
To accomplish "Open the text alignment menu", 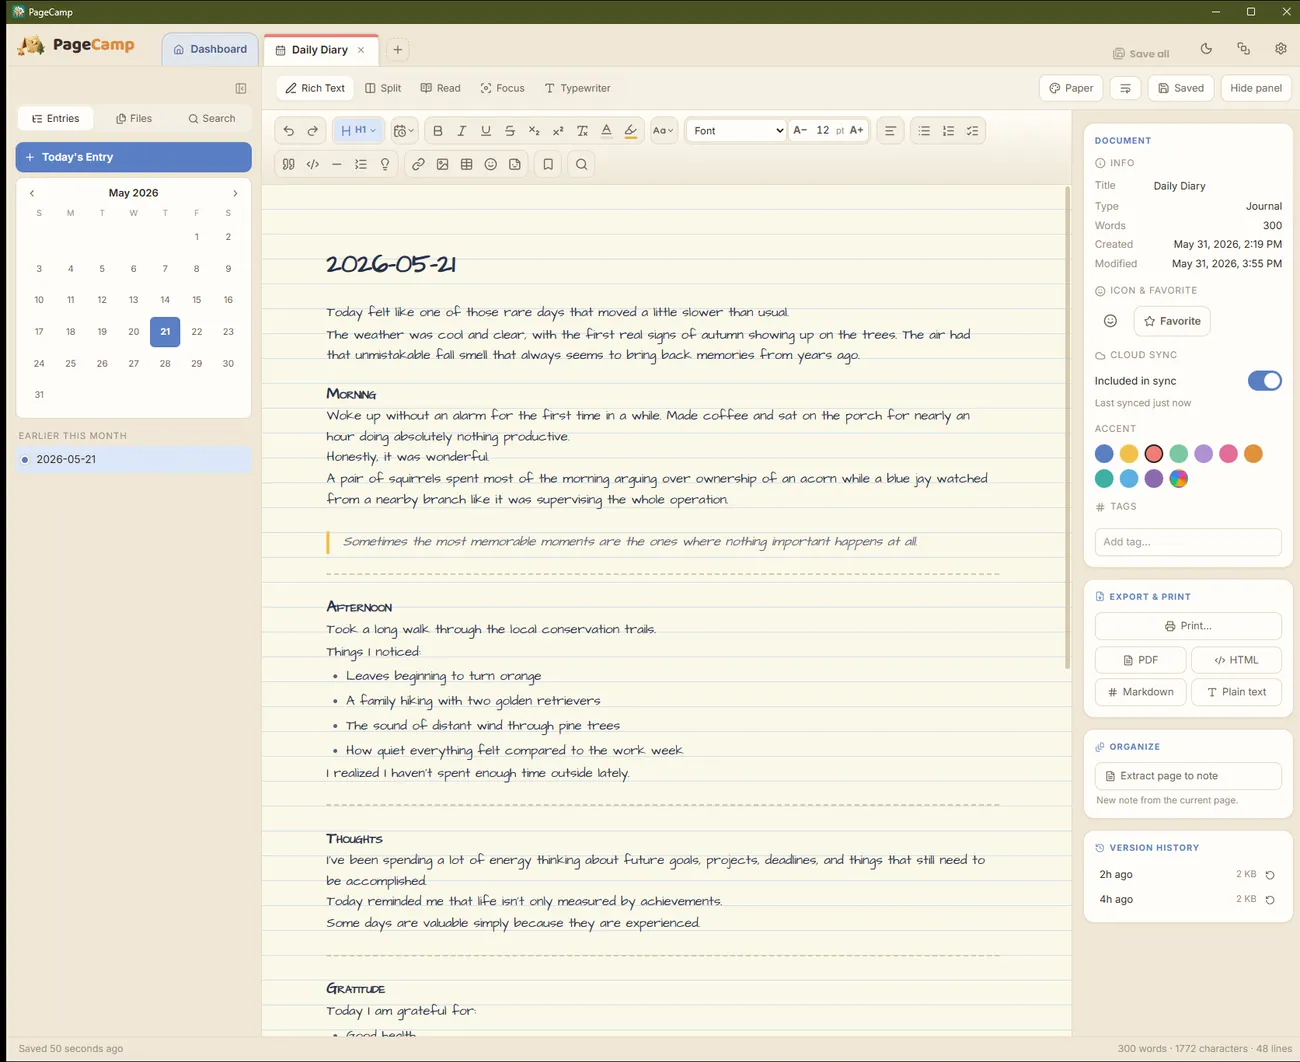I will click(890, 131).
